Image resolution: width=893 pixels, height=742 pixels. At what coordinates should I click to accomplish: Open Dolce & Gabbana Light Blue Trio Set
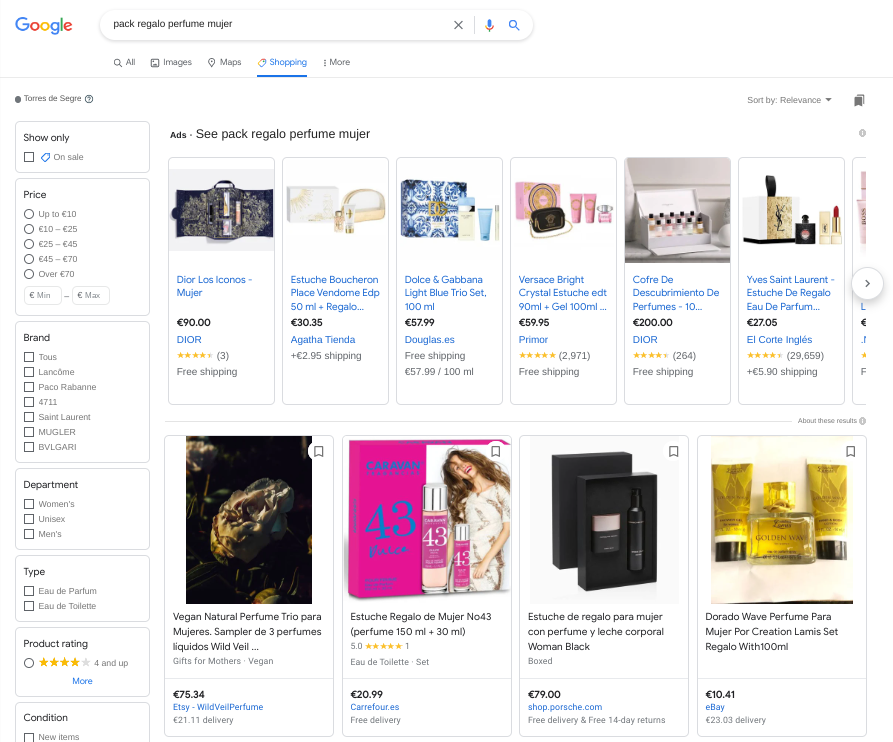pyautogui.click(x=445, y=293)
